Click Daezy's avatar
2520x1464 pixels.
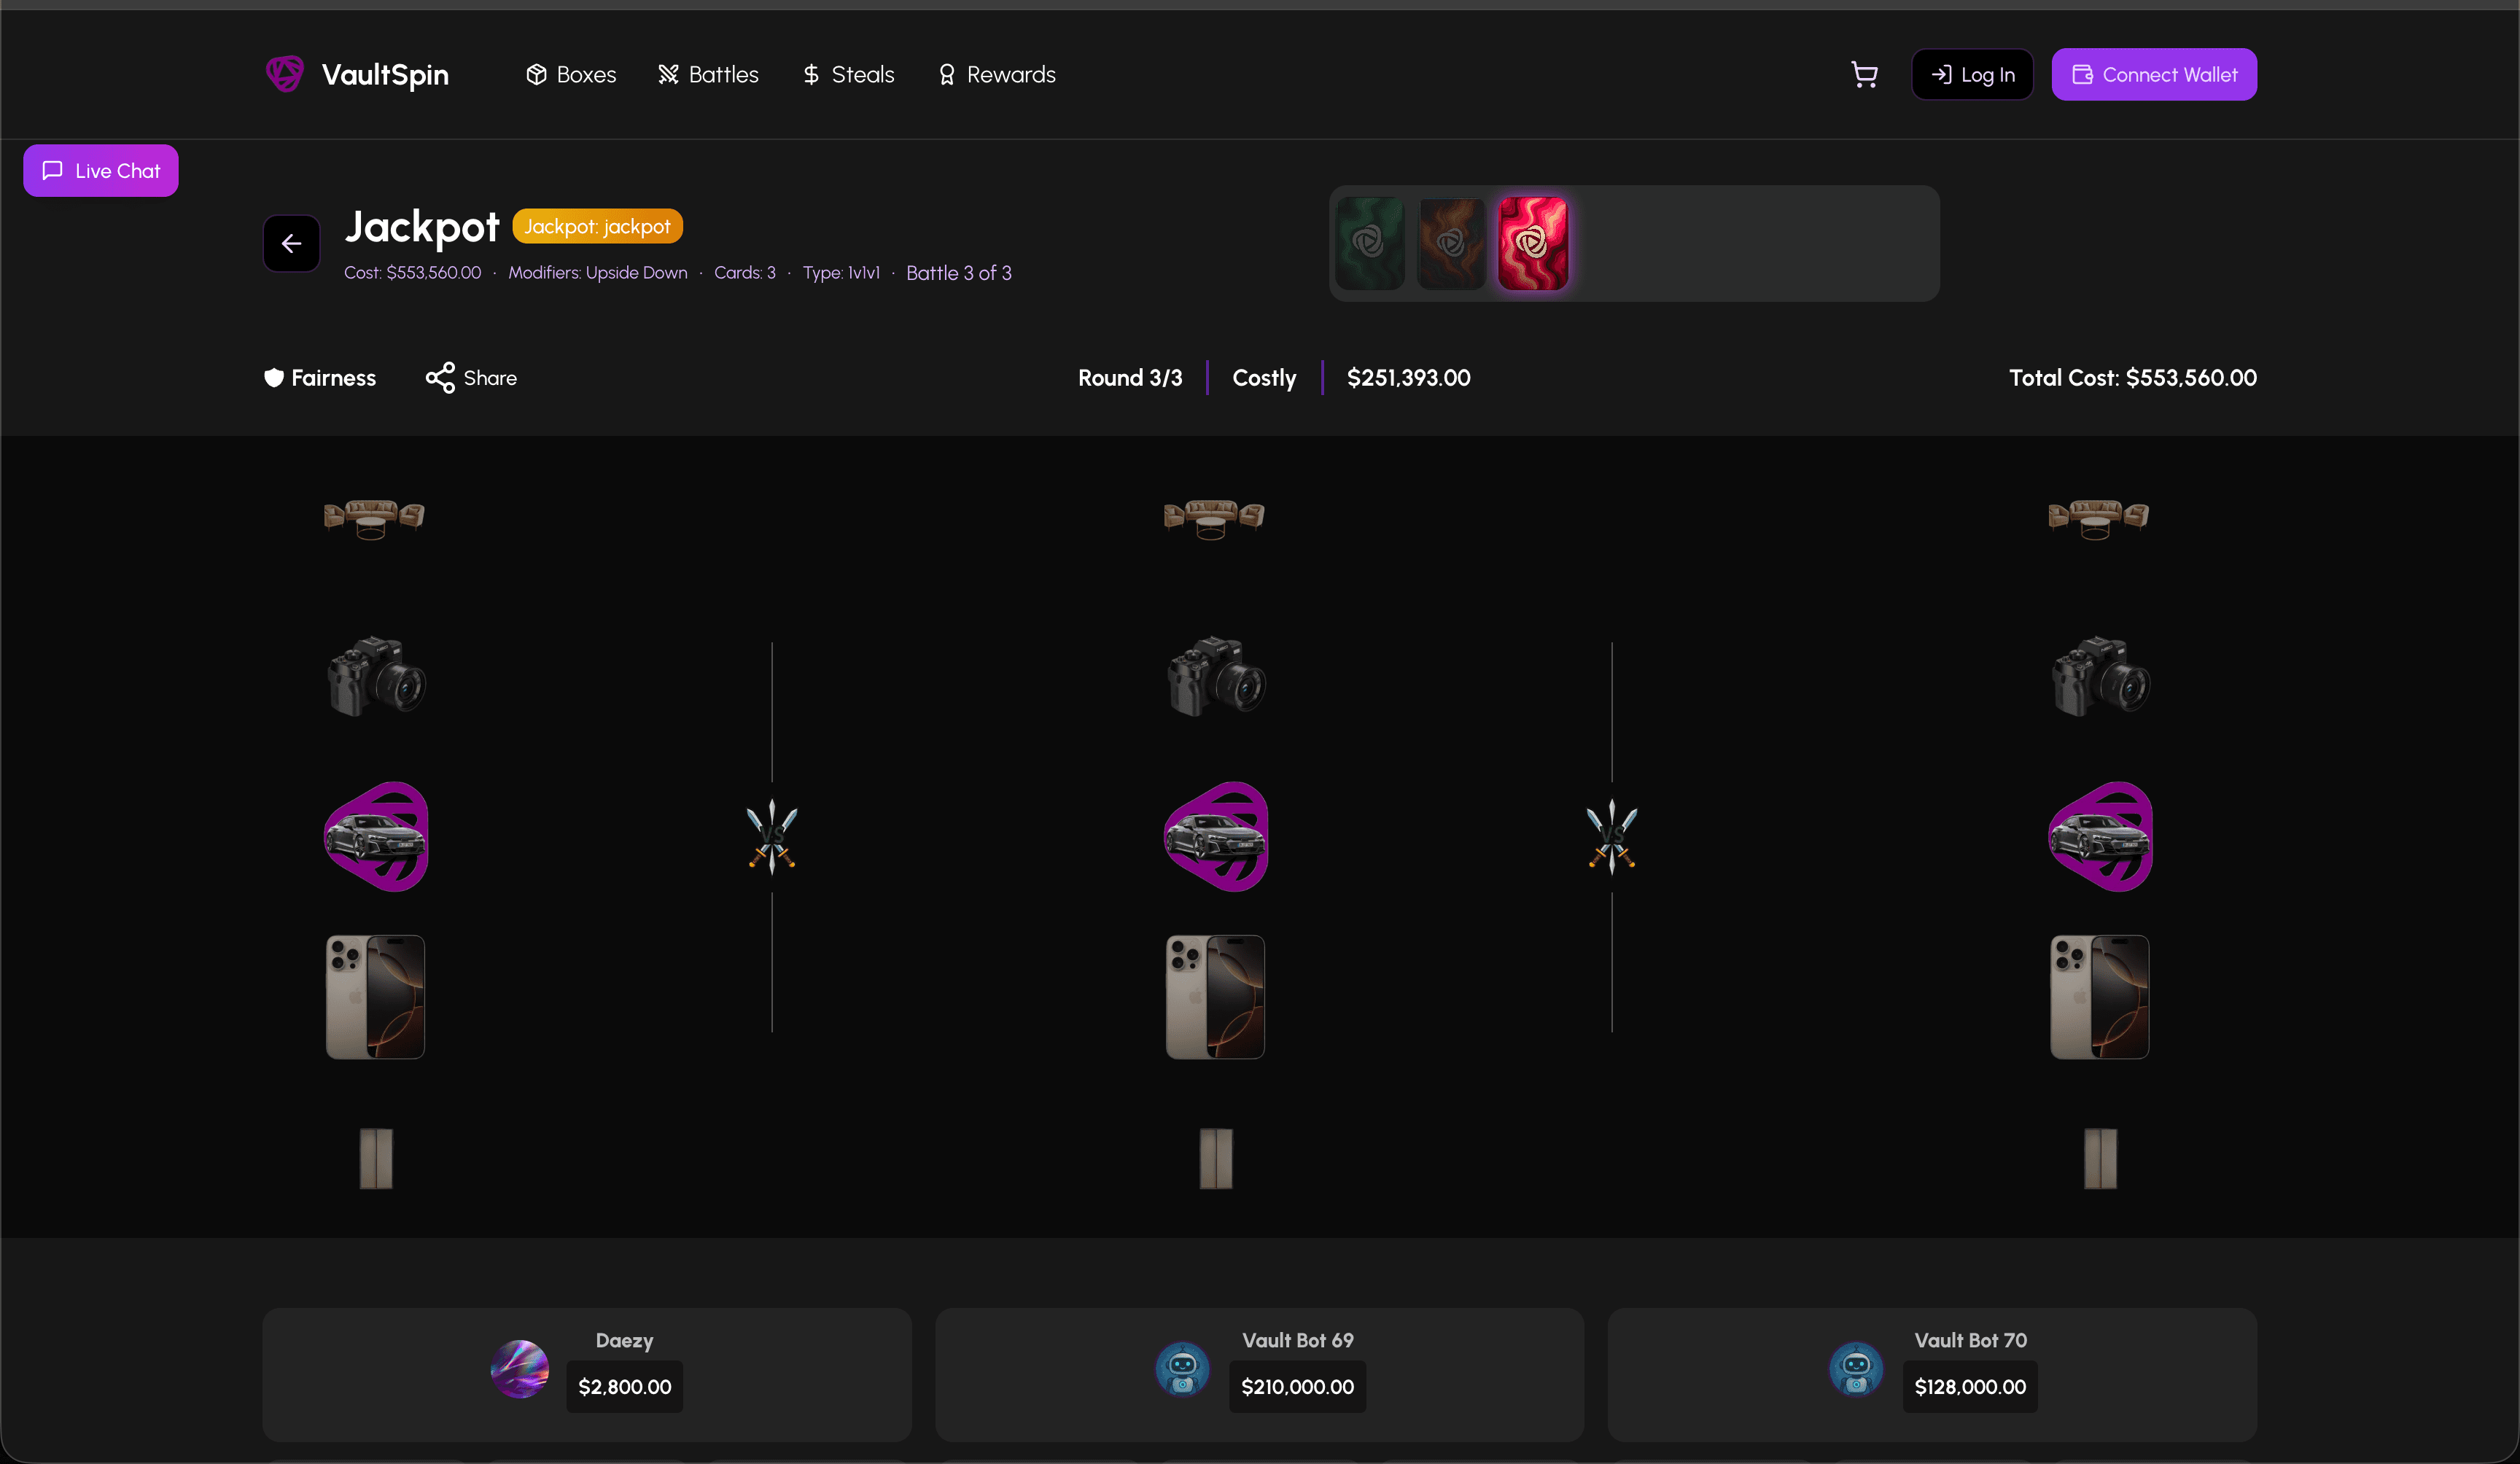[520, 1369]
